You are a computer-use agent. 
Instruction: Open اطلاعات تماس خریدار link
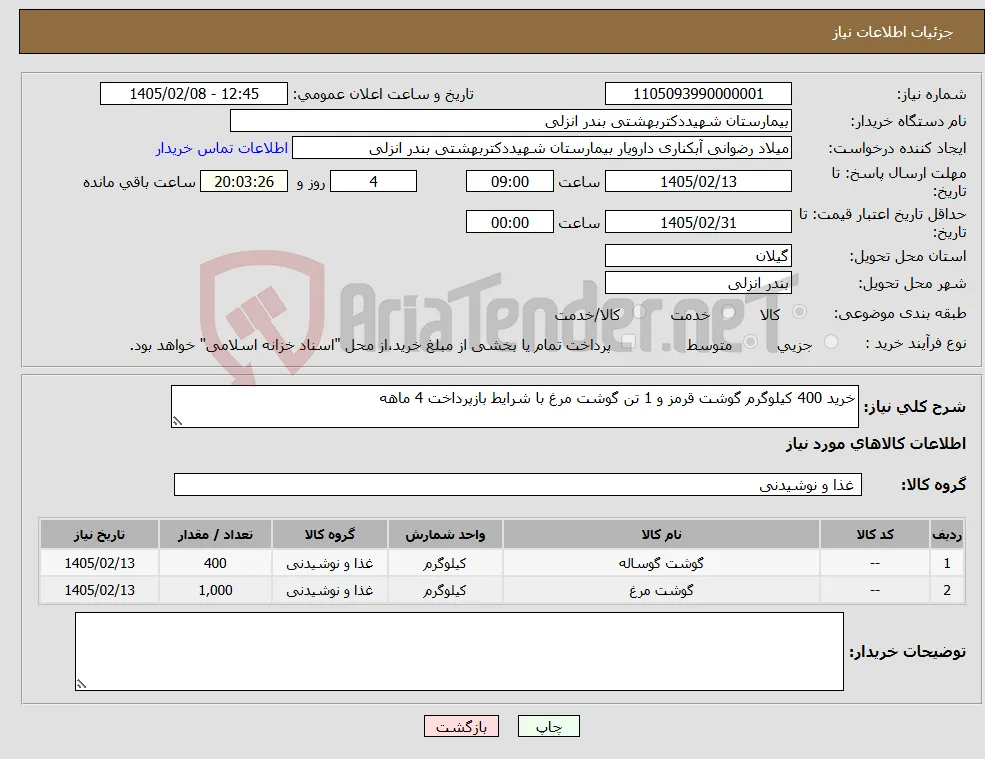point(222,148)
